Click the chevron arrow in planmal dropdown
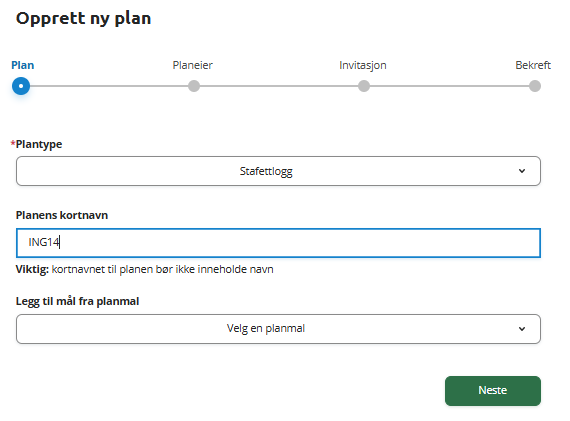Viewport: 570px width, 421px height. click(x=522, y=329)
